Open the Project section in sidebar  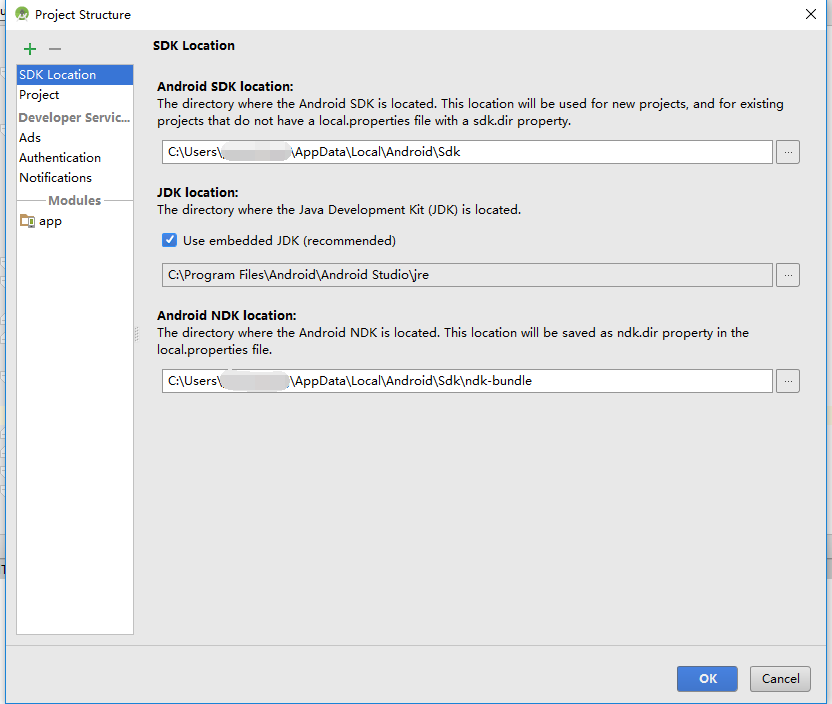(x=75, y=95)
